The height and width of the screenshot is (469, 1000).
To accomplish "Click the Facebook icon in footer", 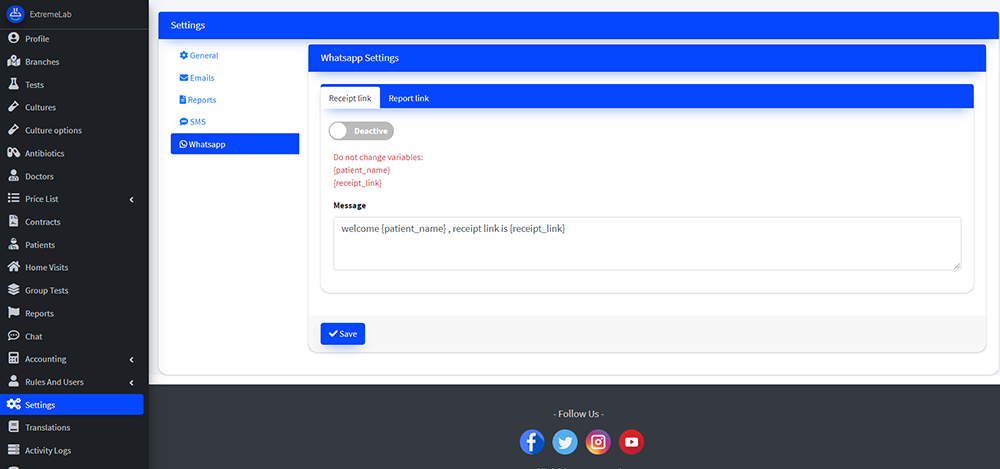I will 532,441.
